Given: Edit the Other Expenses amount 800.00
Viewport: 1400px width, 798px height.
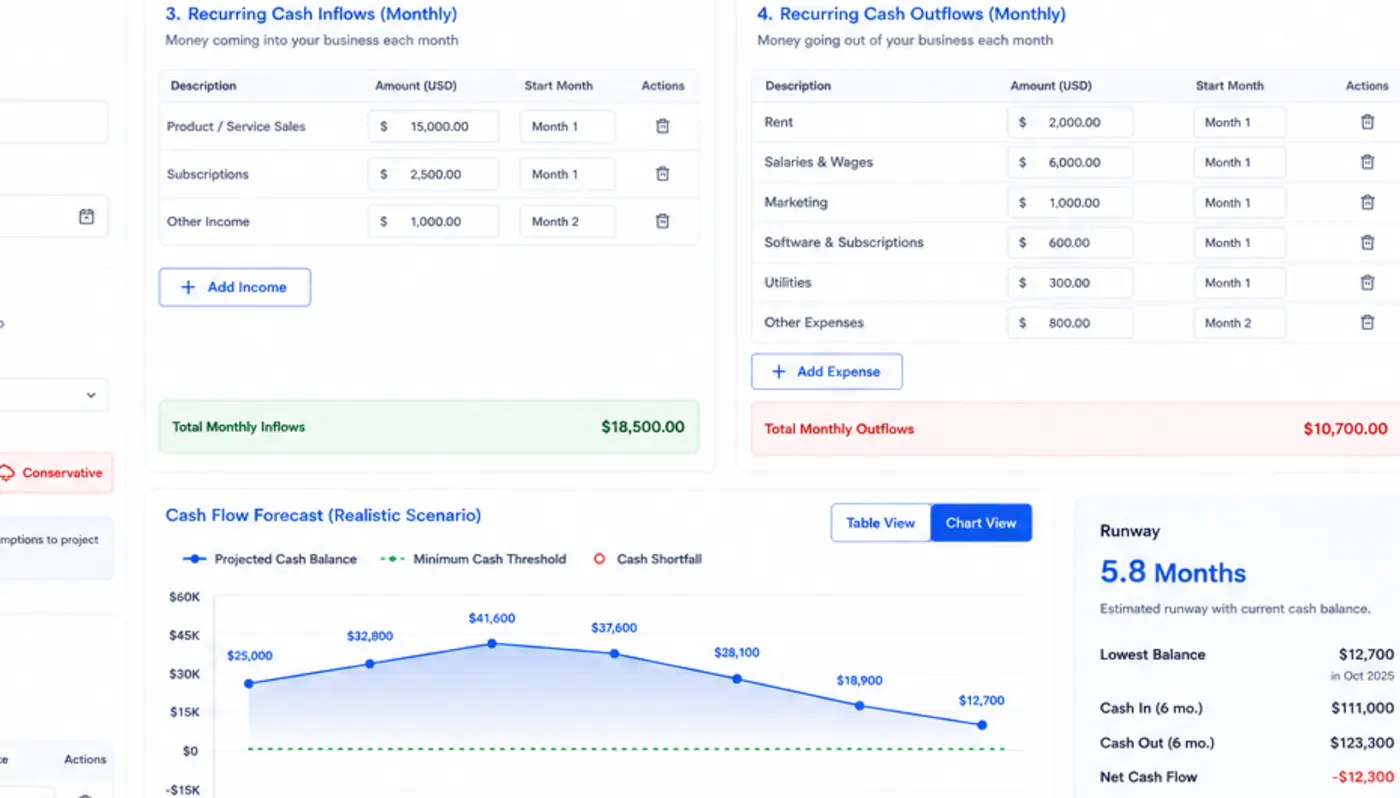Looking at the screenshot, I should [1070, 323].
